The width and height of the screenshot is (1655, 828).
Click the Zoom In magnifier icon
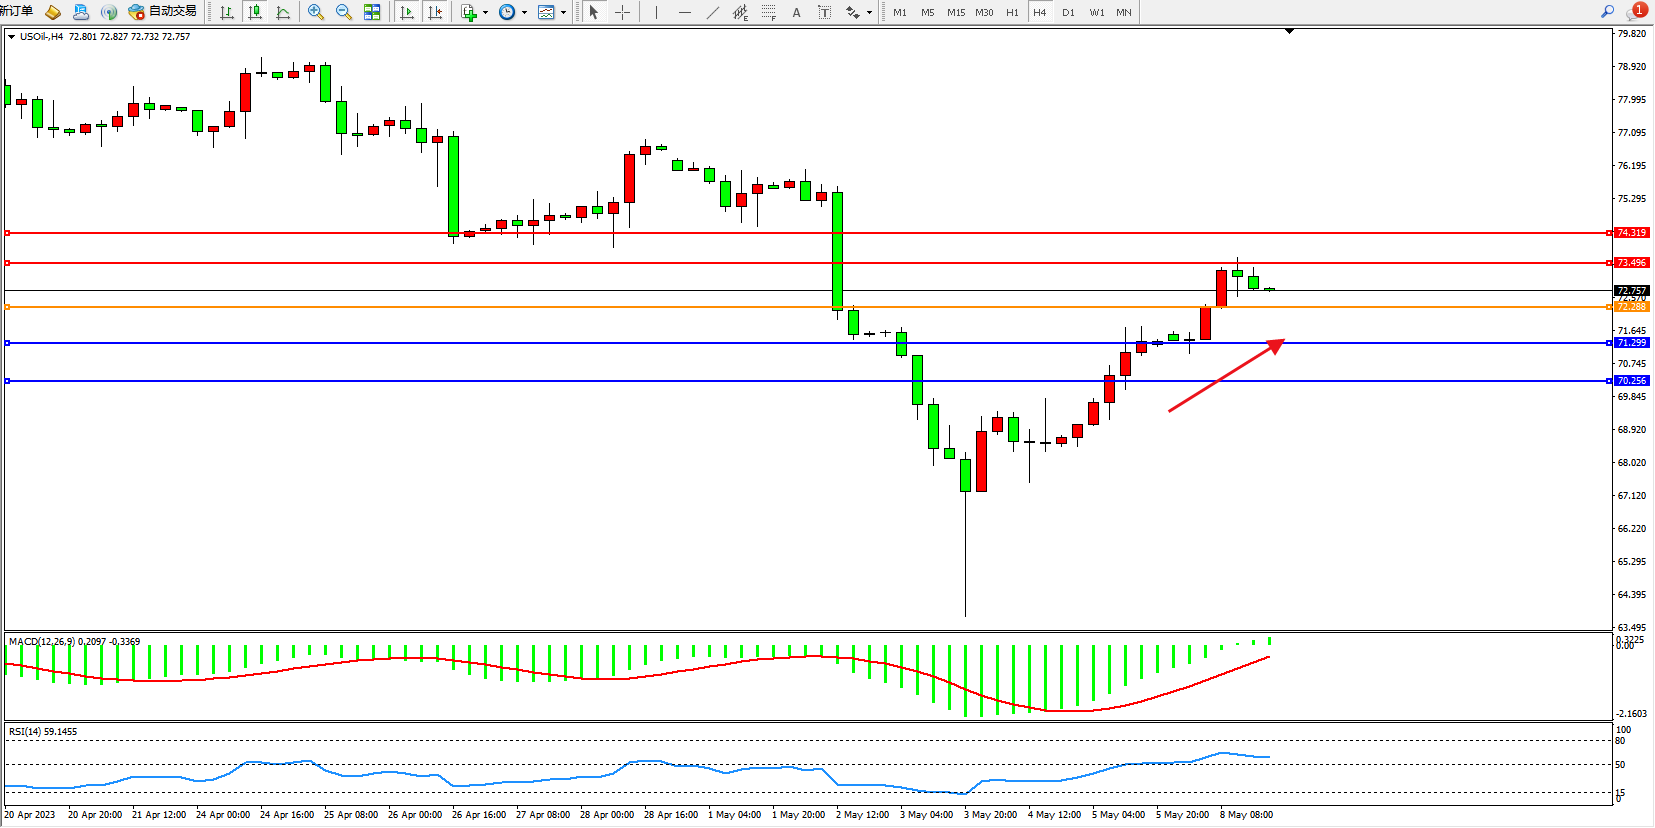coord(316,12)
